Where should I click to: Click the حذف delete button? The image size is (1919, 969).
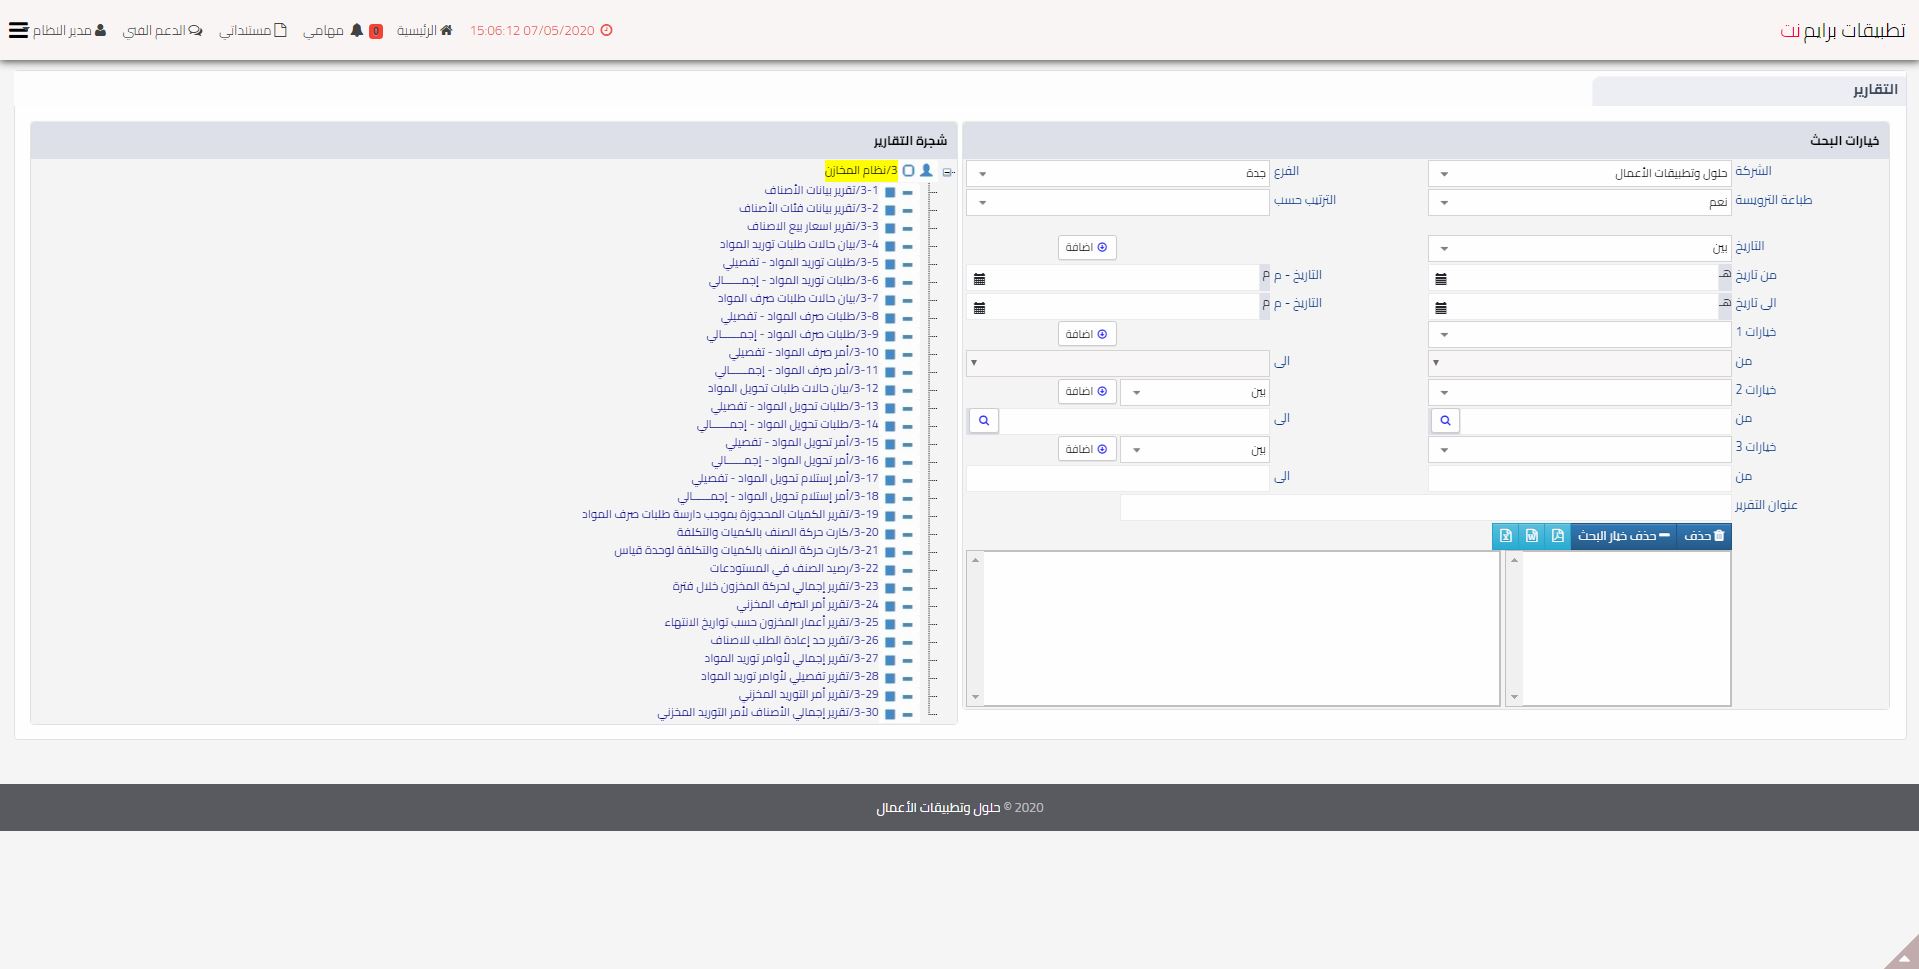1704,536
